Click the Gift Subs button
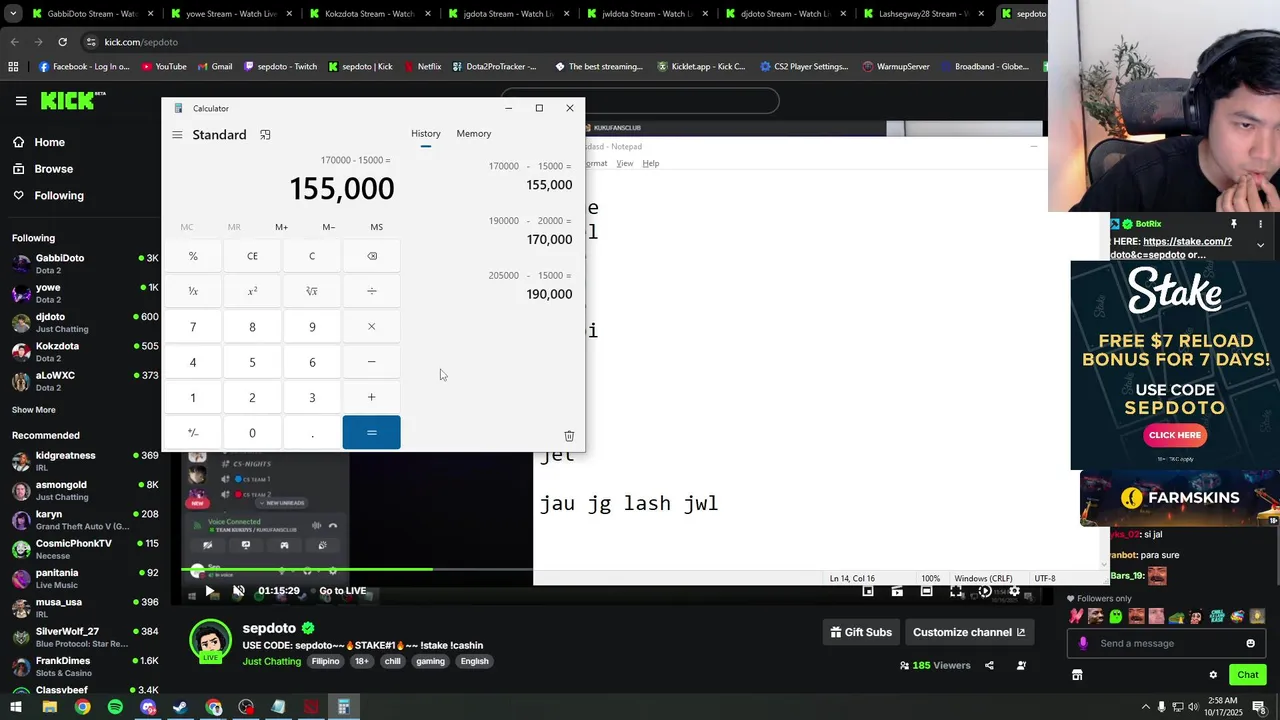 pyautogui.click(x=861, y=632)
